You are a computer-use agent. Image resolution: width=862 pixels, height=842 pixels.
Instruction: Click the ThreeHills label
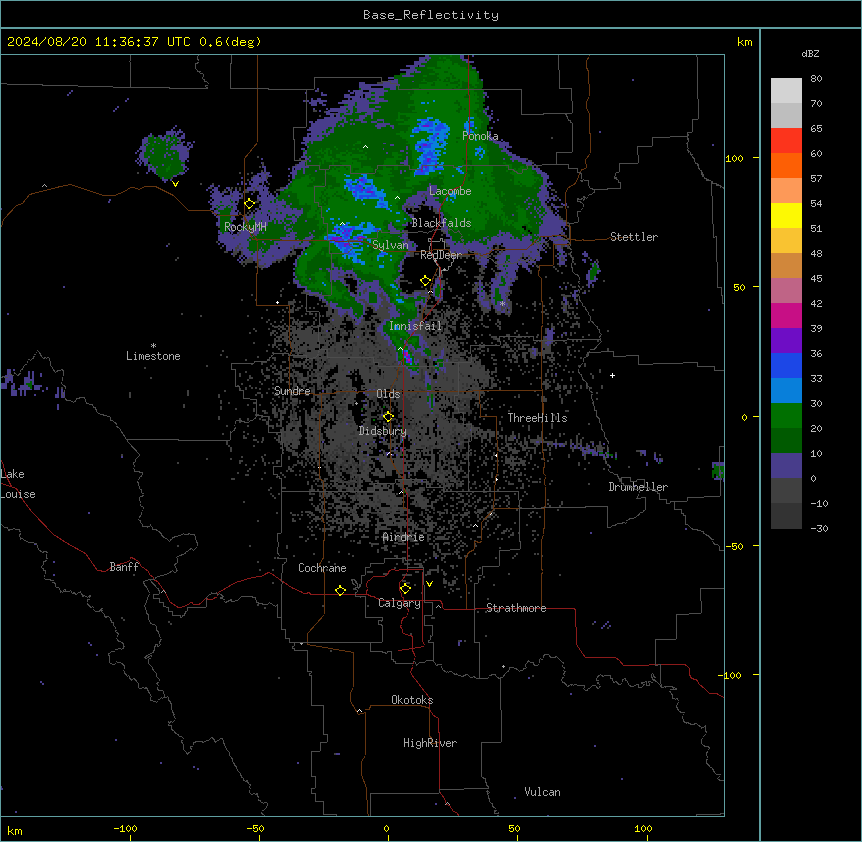[537, 418]
